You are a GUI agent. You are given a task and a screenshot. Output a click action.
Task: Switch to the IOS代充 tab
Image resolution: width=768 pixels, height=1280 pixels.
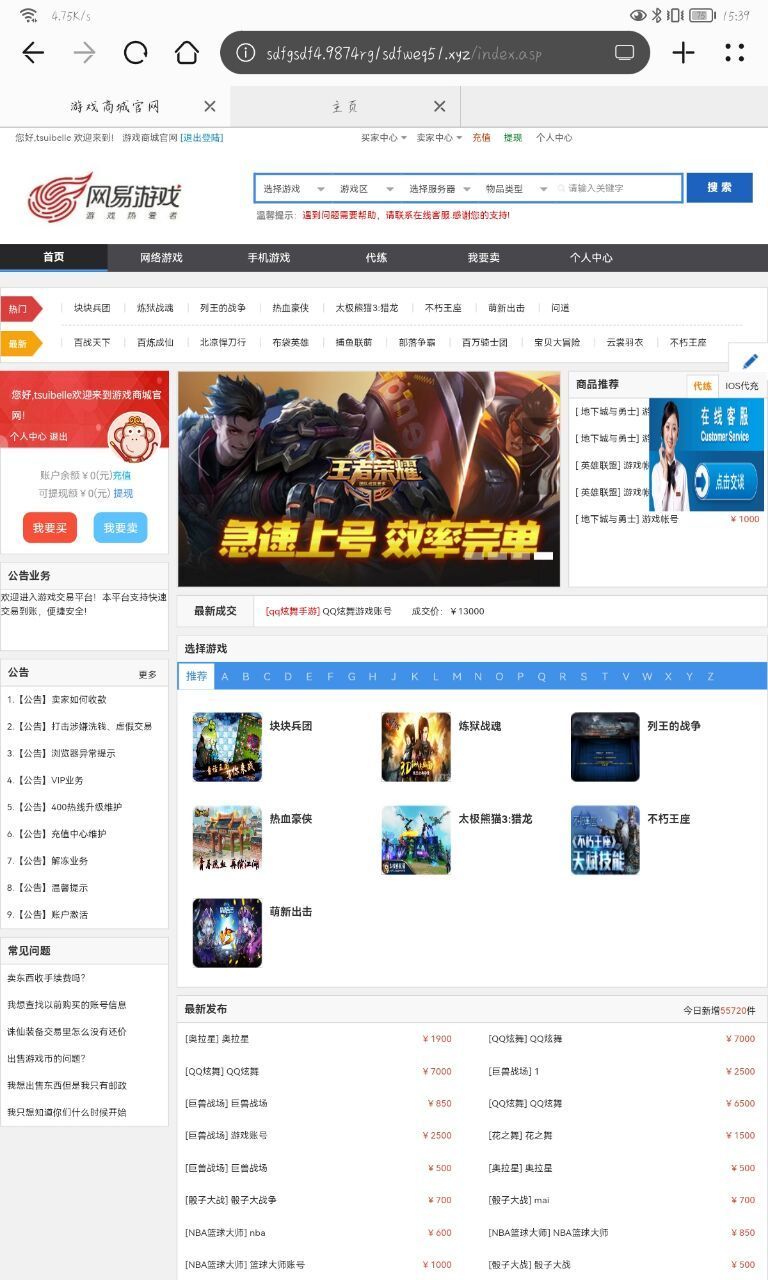(741, 385)
